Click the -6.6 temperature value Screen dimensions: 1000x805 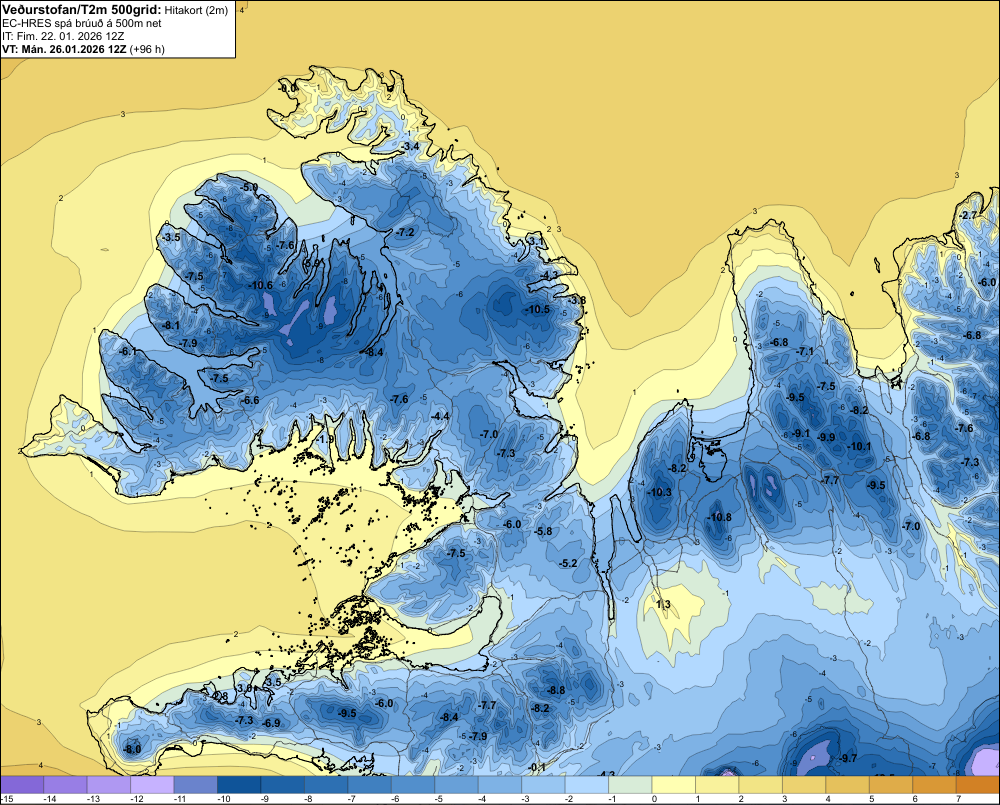tap(251, 400)
